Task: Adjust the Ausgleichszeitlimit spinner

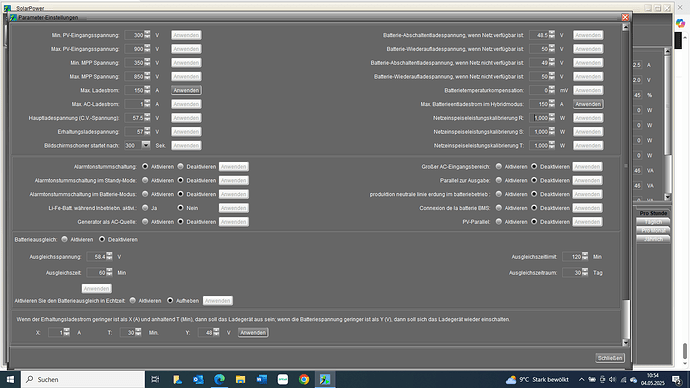Action: 585,256
